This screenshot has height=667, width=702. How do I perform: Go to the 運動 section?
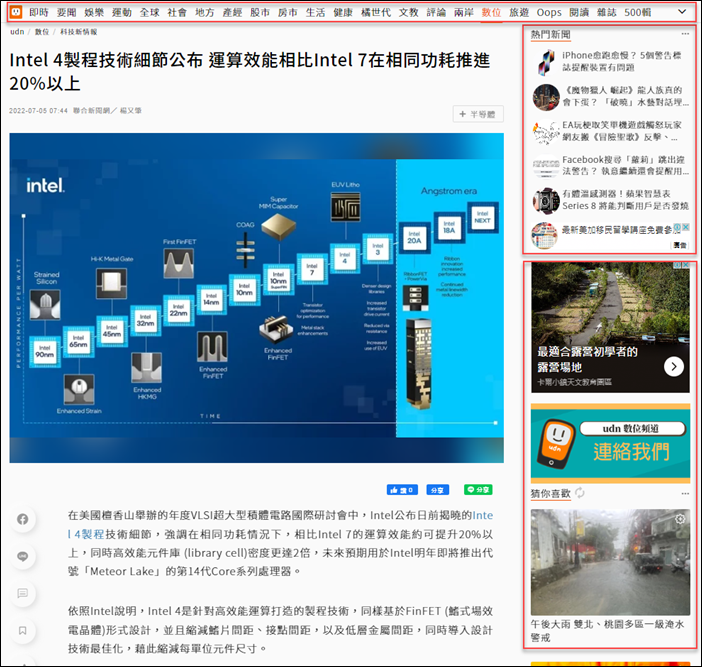pos(122,13)
